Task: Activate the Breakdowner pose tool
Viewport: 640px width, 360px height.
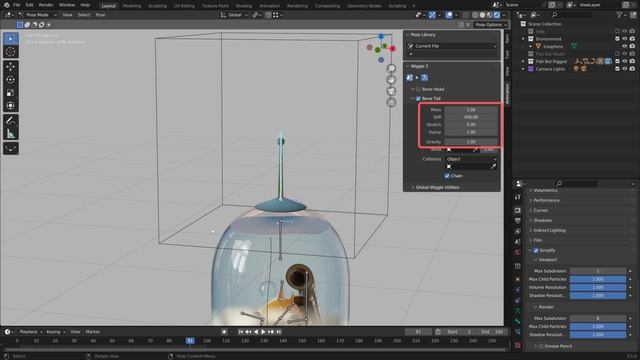Action: point(11,148)
